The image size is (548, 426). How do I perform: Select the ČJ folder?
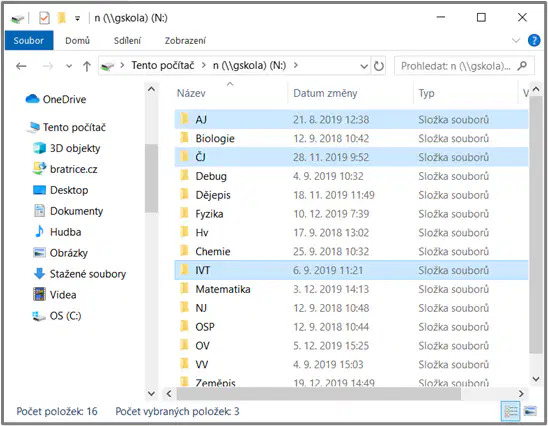coord(351,157)
